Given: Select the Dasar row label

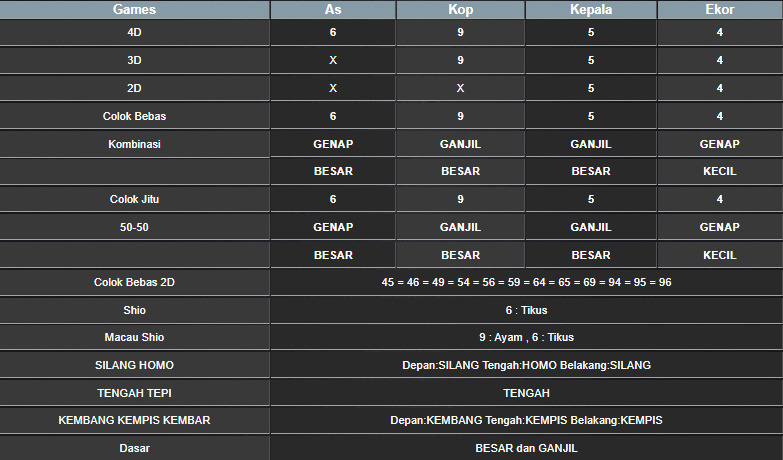Looking at the screenshot, I should (x=134, y=448).
